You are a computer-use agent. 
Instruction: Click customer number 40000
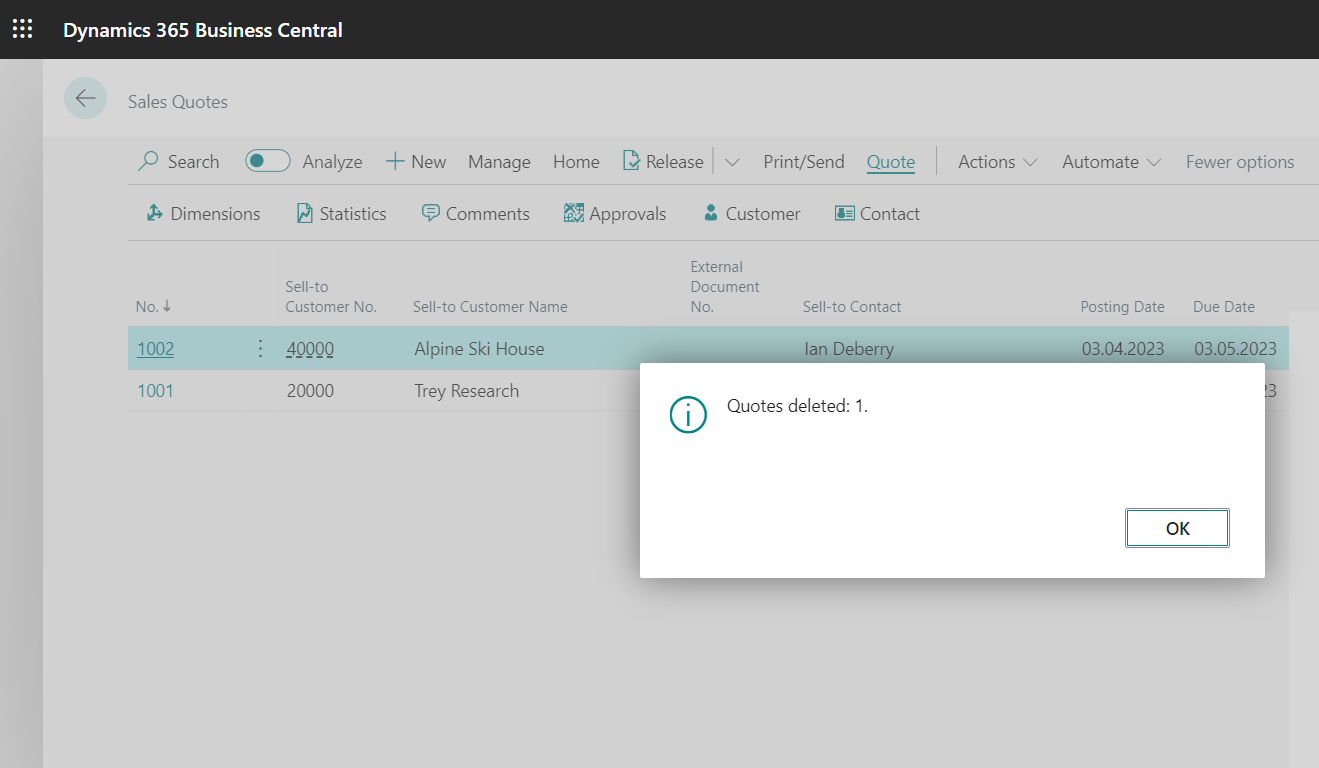(x=310, y=349)
